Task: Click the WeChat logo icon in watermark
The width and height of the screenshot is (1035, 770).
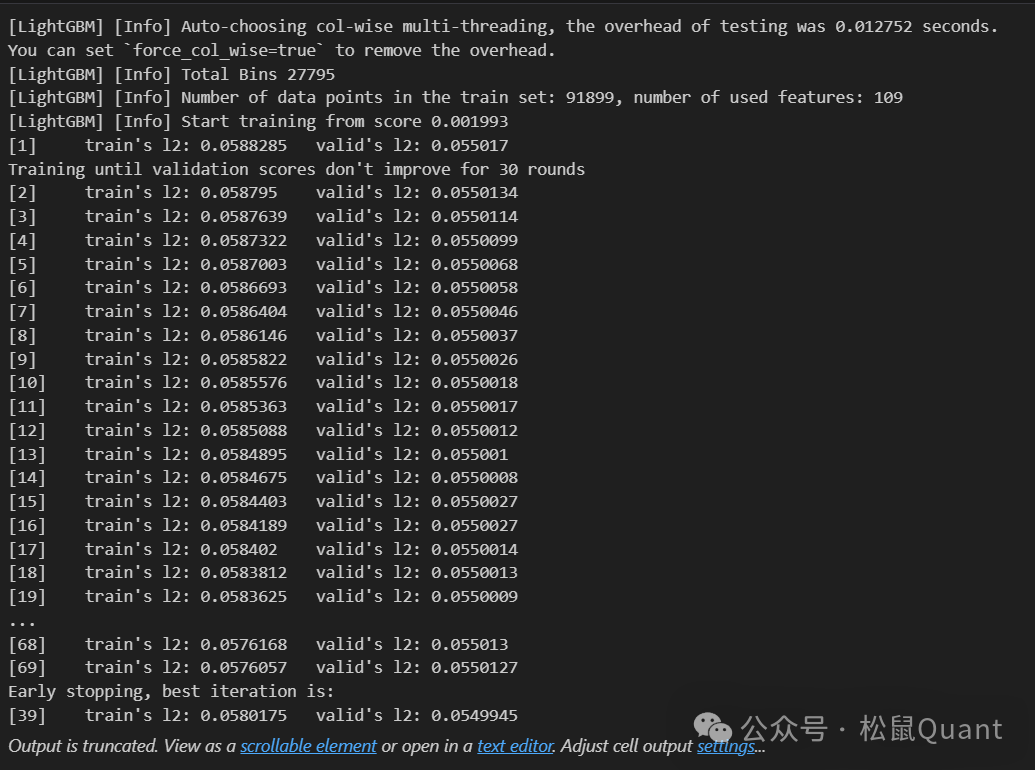Action: pyautogui.click(x=713, y=728)
